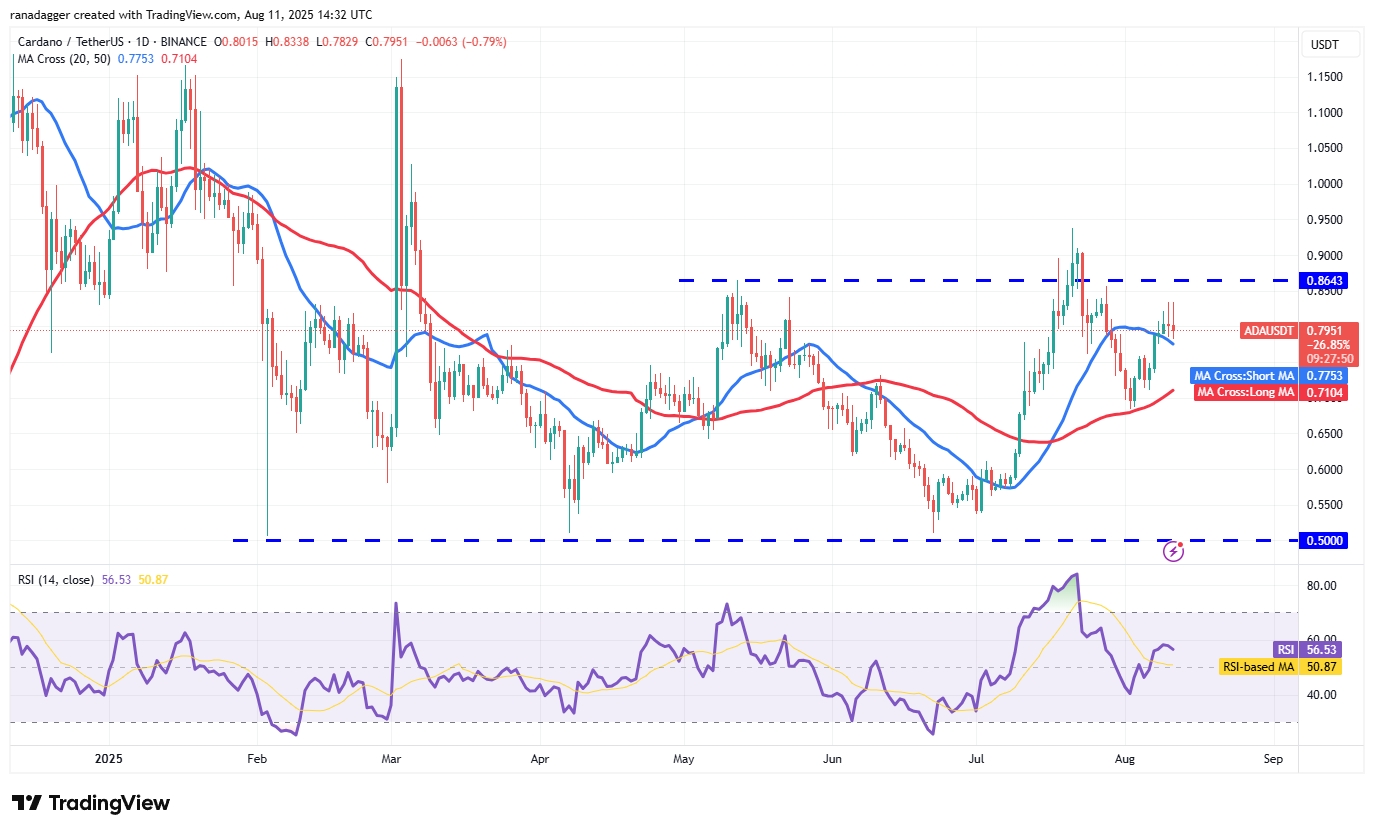This screenshot has width=1374, height=833.
Task: Click the Sep label on time axis
Action: pyautogui.click(x=1273, y=759)
